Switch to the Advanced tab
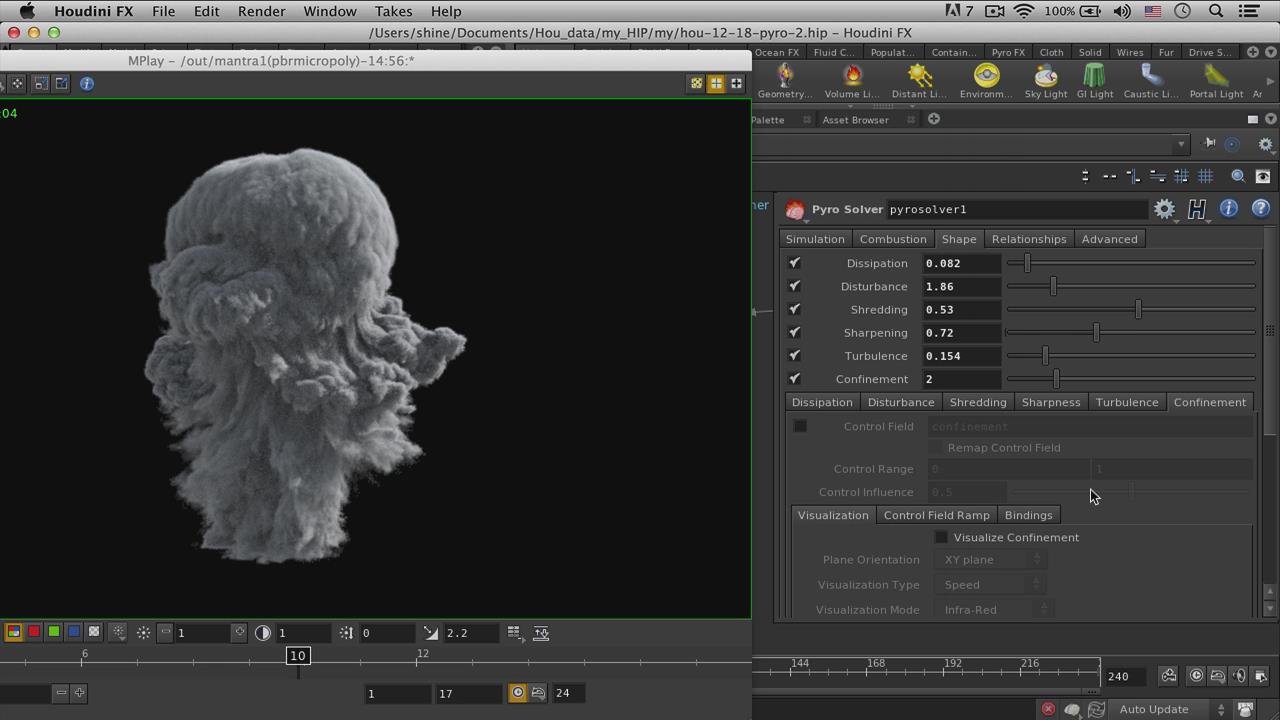Viewport: 1280px width, 720px height. [1109, 239]
